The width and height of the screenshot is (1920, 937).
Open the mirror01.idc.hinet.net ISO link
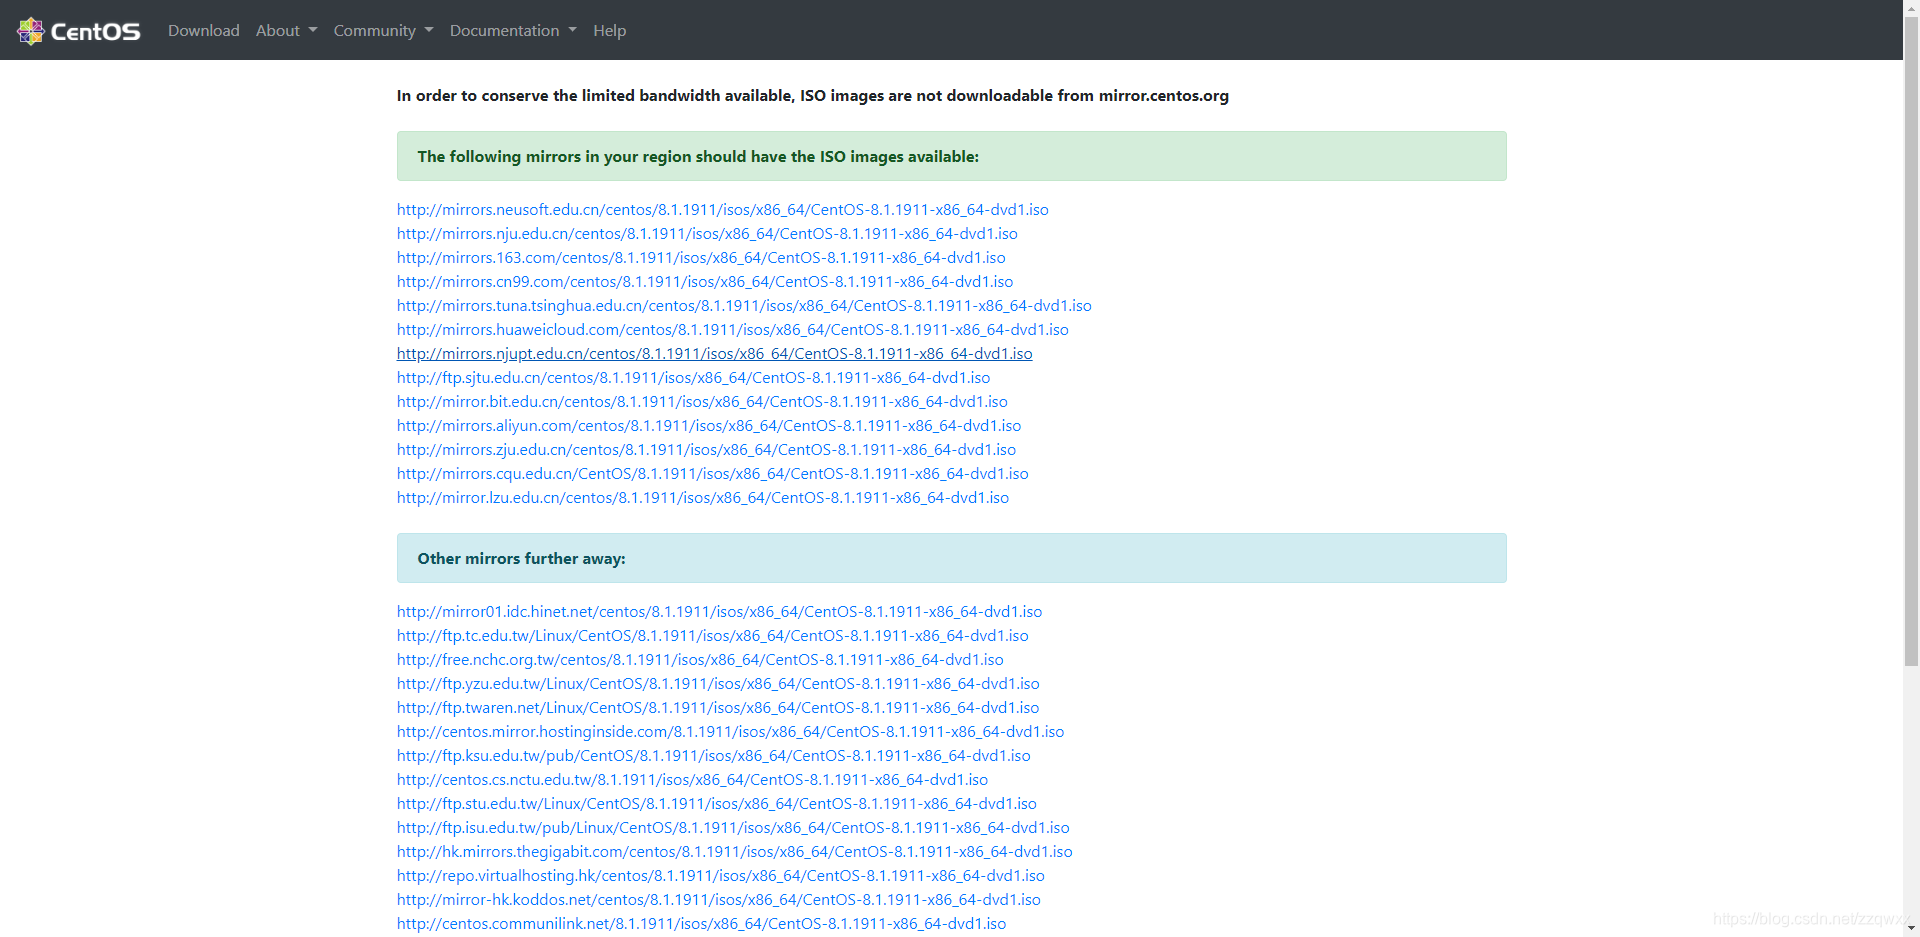point(719,612)
